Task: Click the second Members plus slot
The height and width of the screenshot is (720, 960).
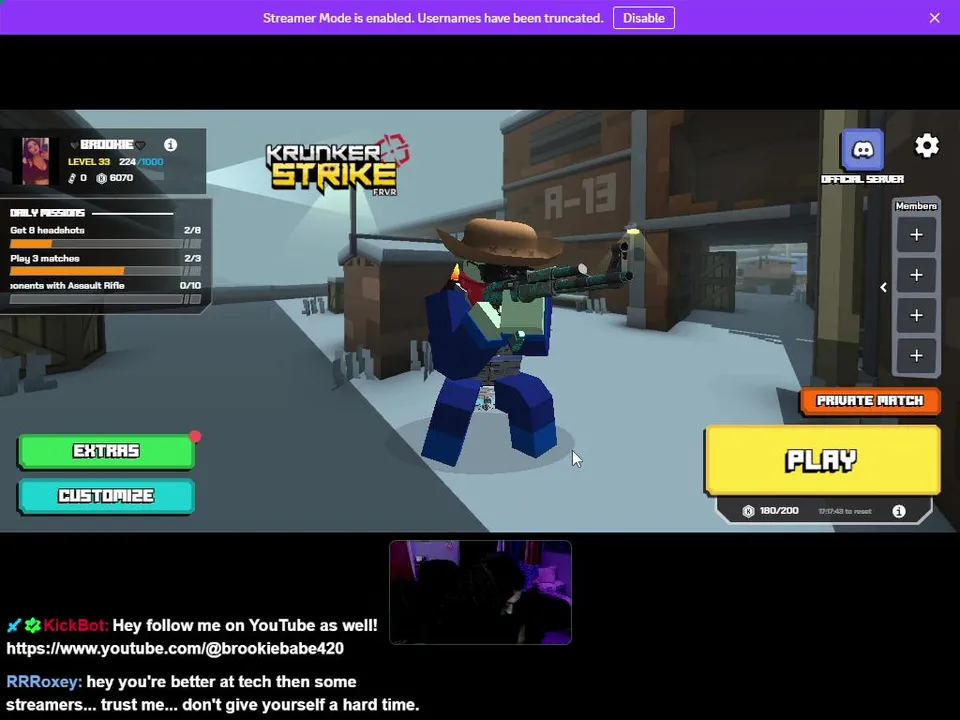Action: [x=916, y=276]
